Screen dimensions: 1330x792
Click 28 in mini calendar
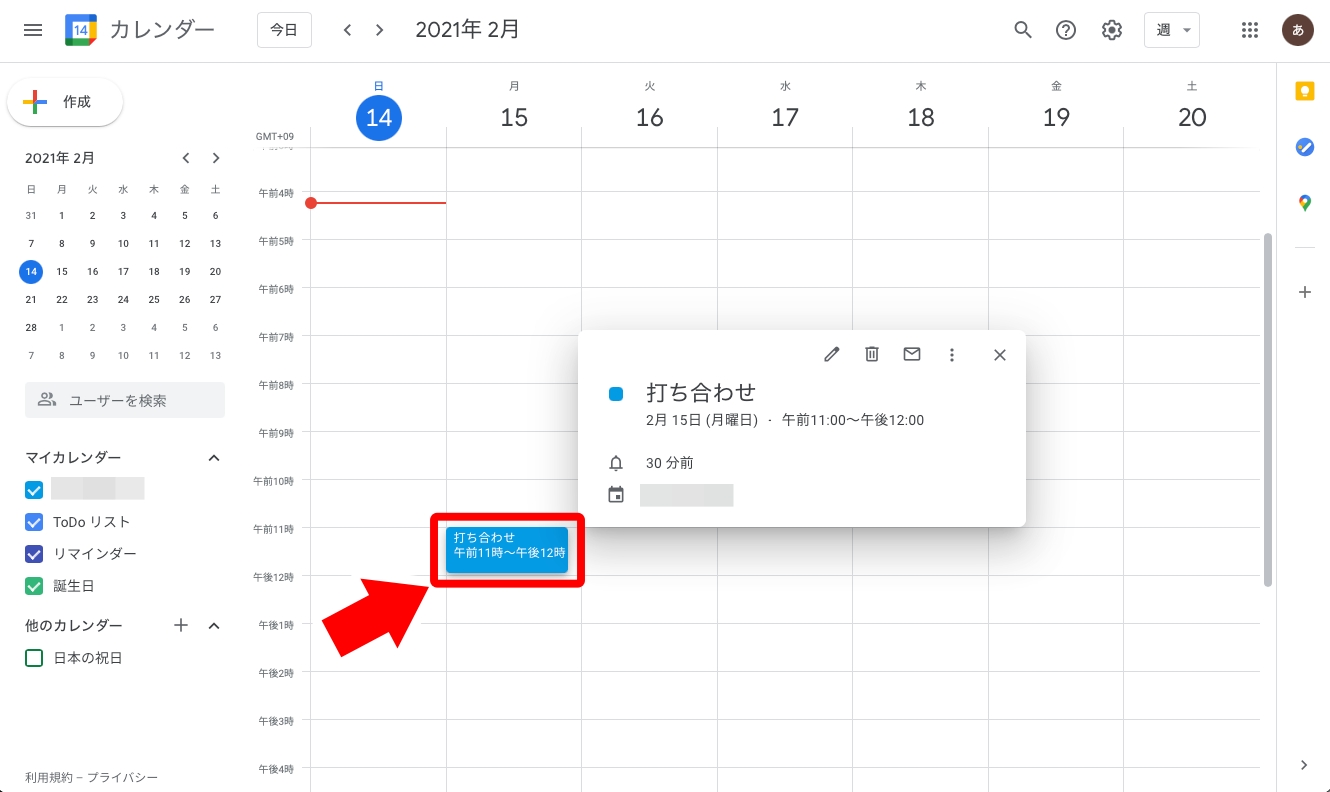click(x=31, y=327)
